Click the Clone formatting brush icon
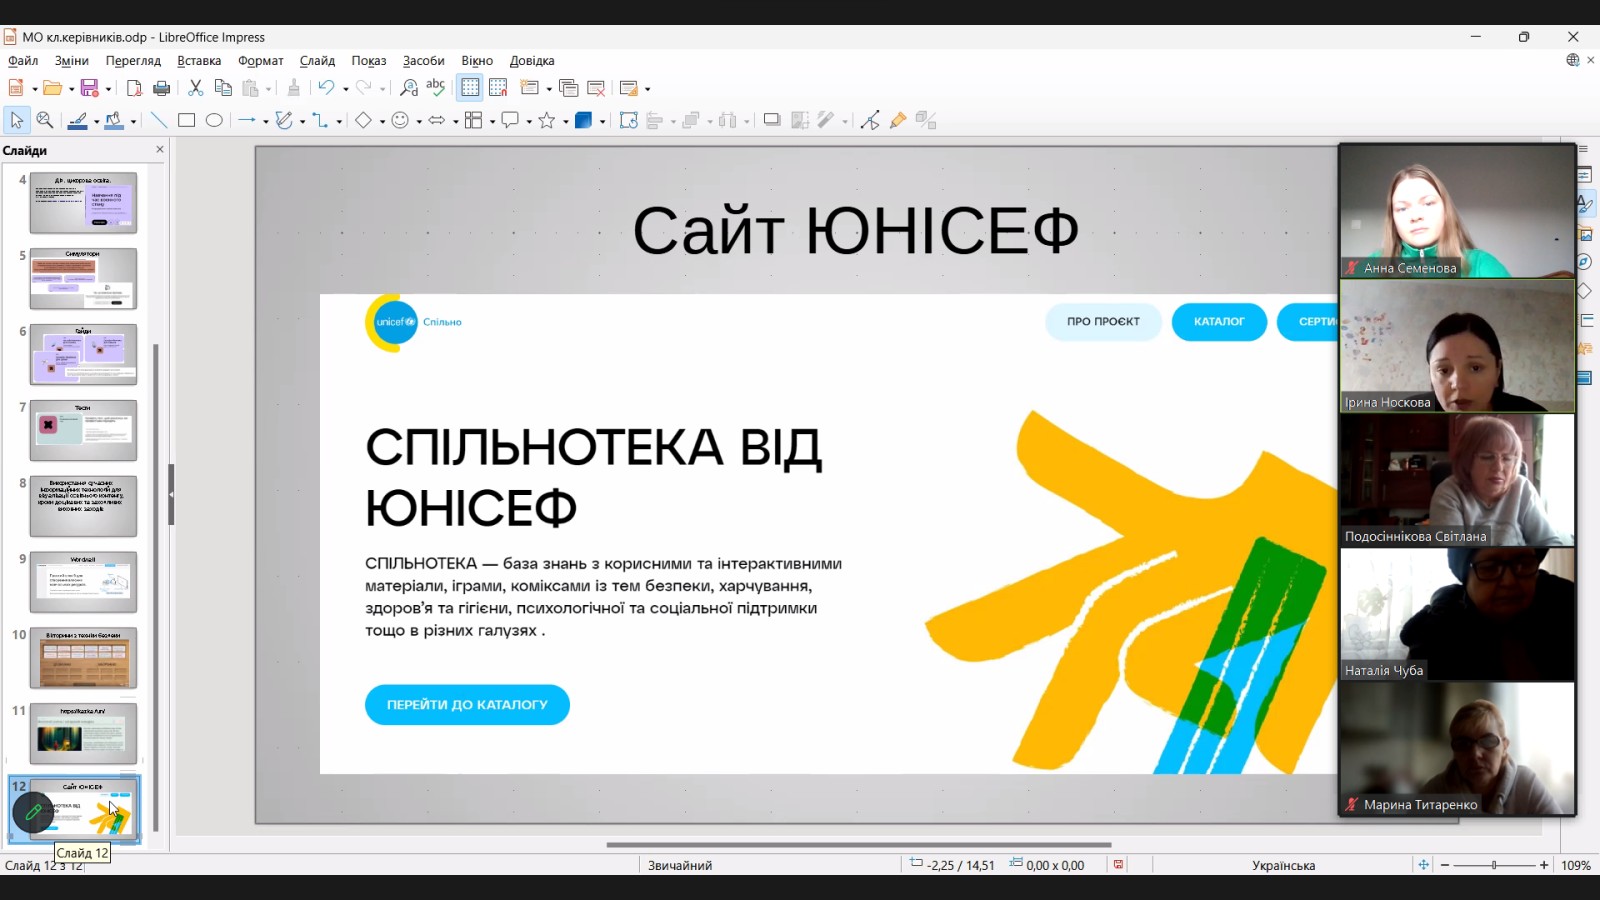1600x900 pixels. pos(294,88)
